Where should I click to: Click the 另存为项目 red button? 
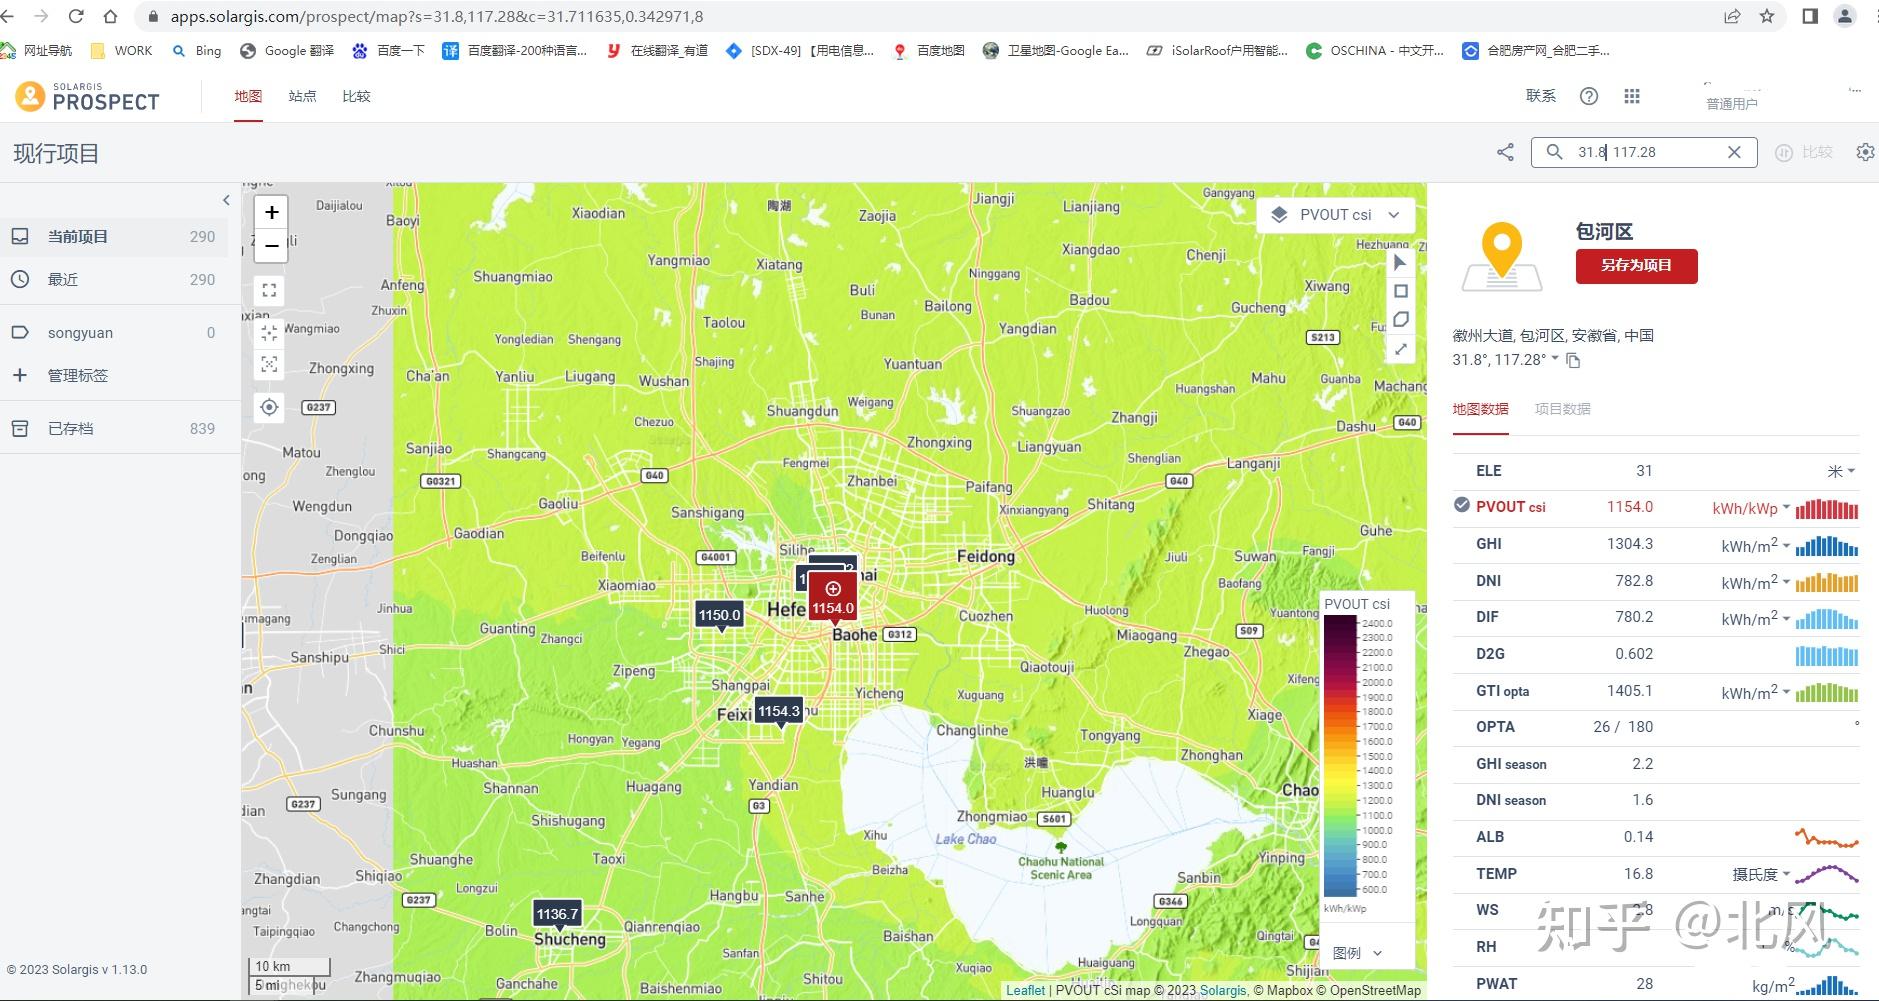(1636, 266)
